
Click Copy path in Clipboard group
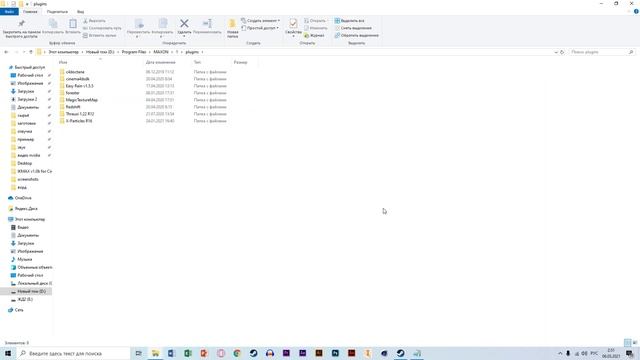point(102,28)
